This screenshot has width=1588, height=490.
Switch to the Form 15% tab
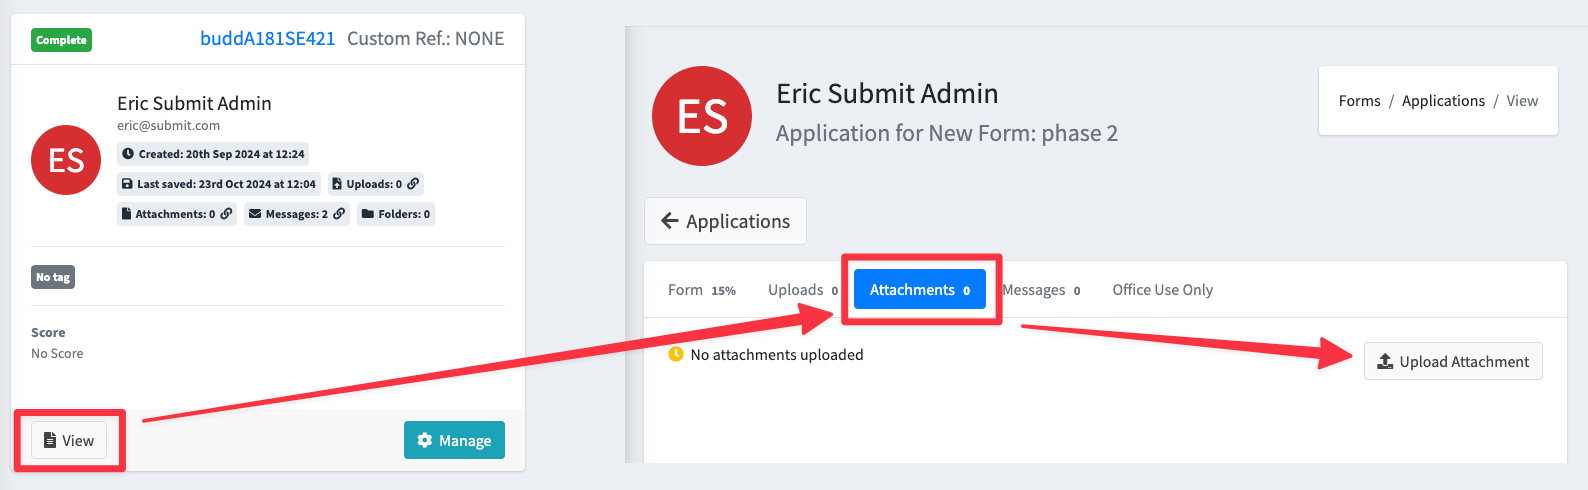pyautogui.click(x=702, y=290)
